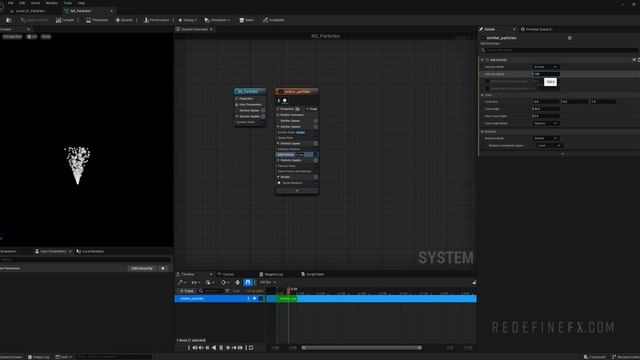Image resolution: width=640 pixels, height=360 pixels.
Task: Click the Baker toolbar button
Action: tap(247, 20)
